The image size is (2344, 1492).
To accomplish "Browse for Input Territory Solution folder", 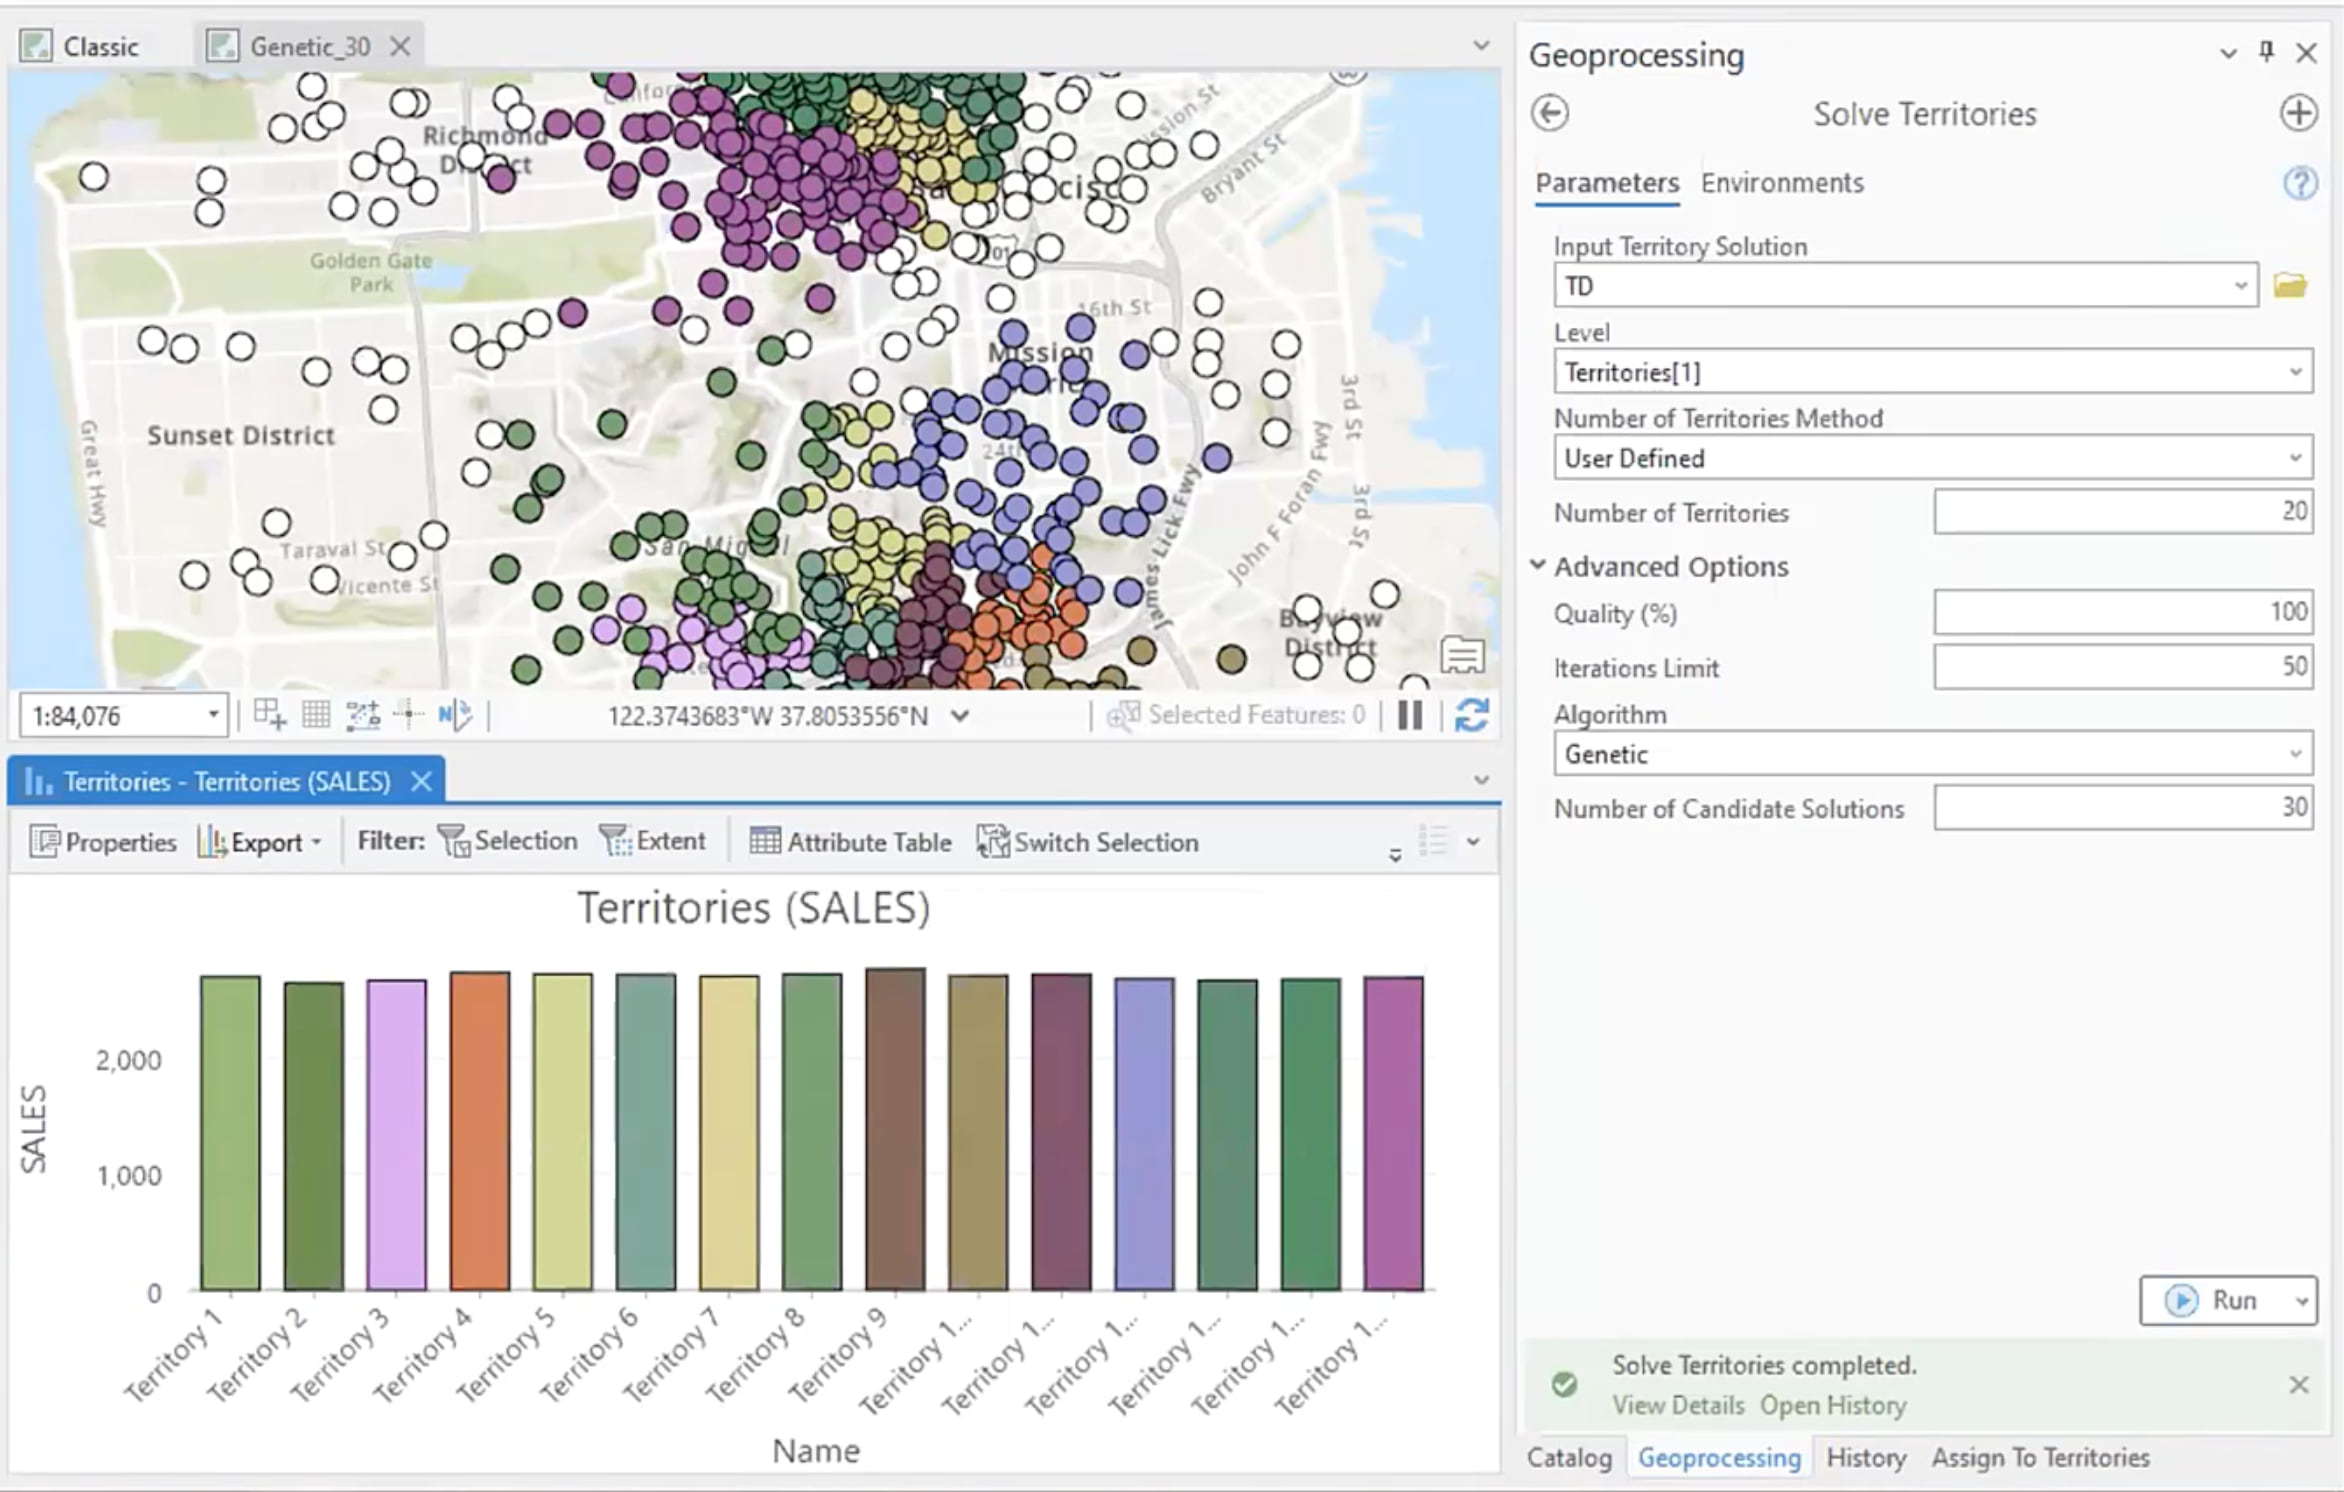I will coord(2290,286).
